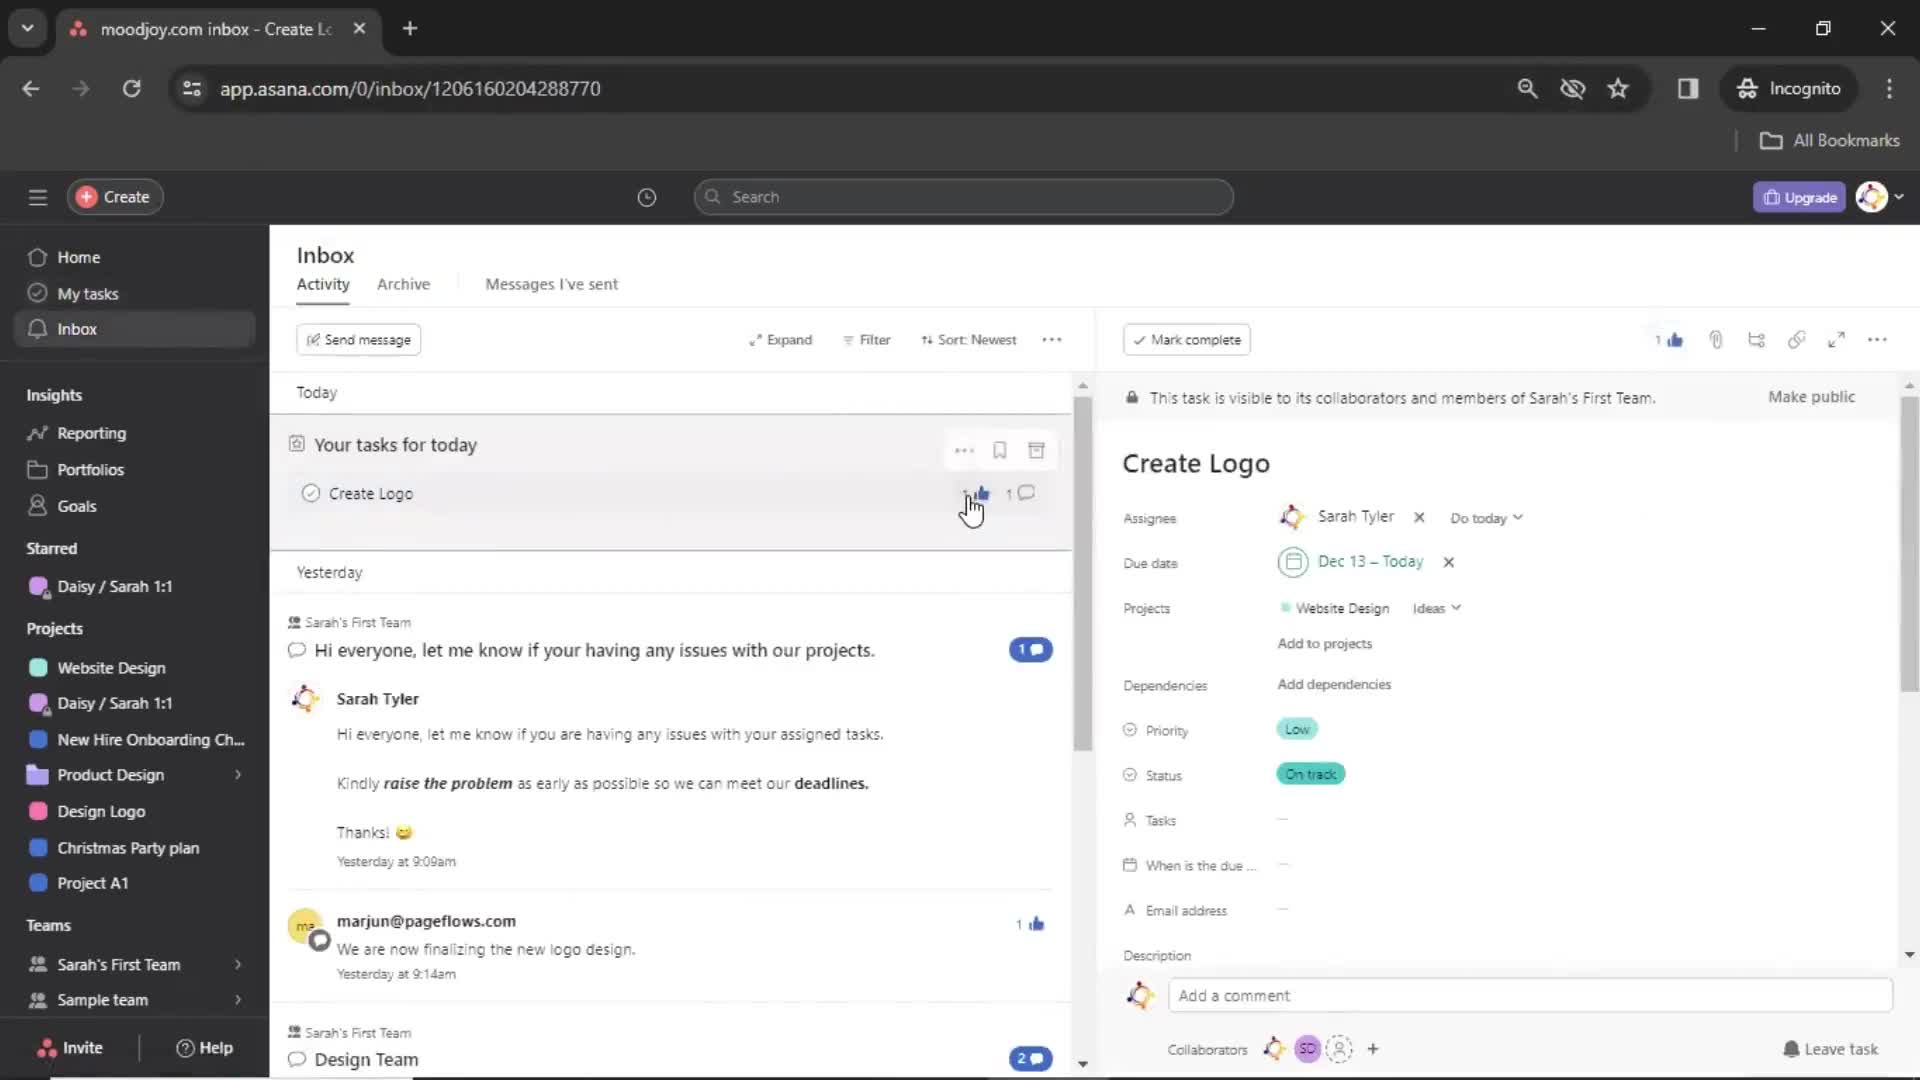The image size is (1920, 1080).
Task: Click the comment icon on Create Logo task
Action: 1027,492
